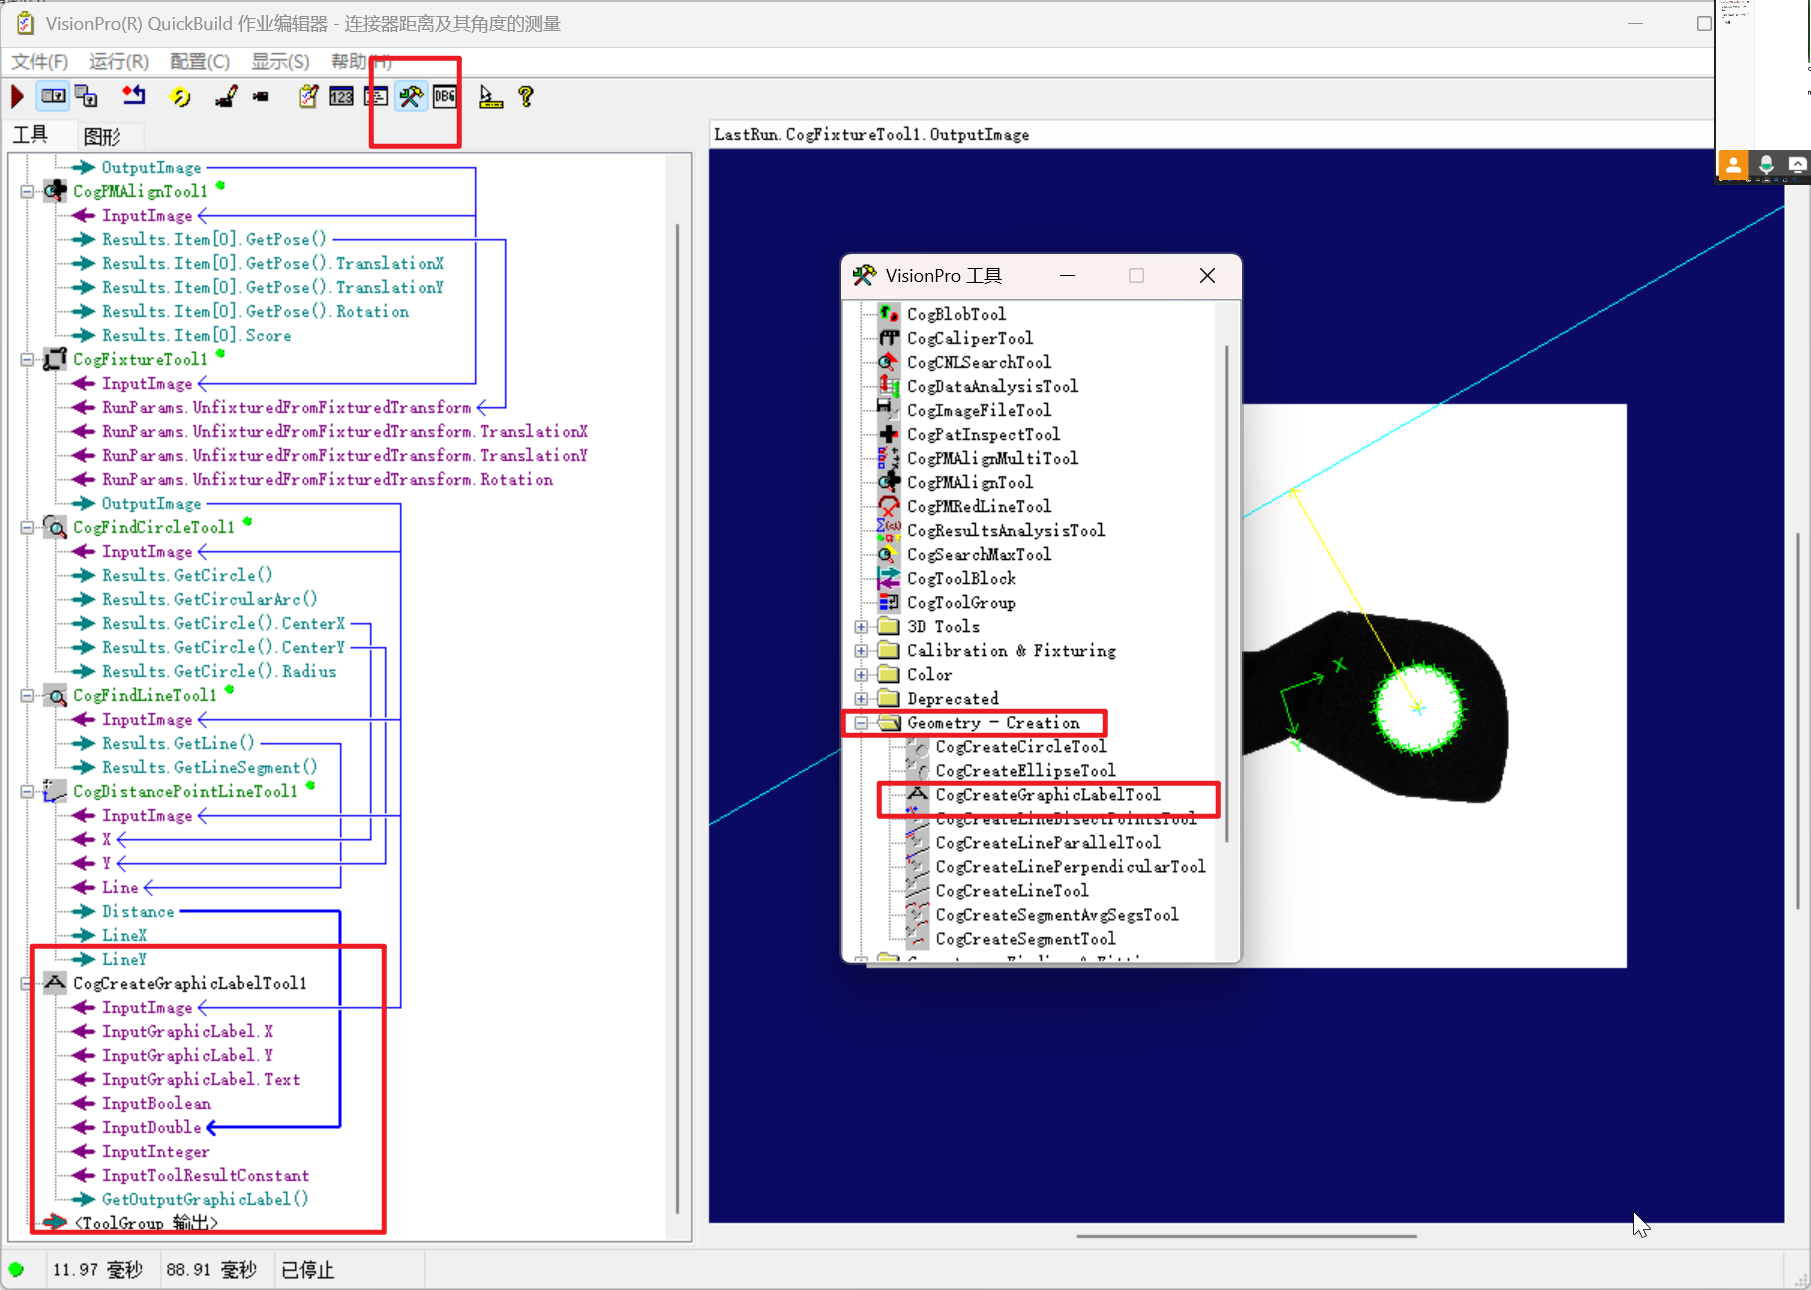Open the VisionPro toolbox hammer icon

pyautogui.click(x=411, y=97)
